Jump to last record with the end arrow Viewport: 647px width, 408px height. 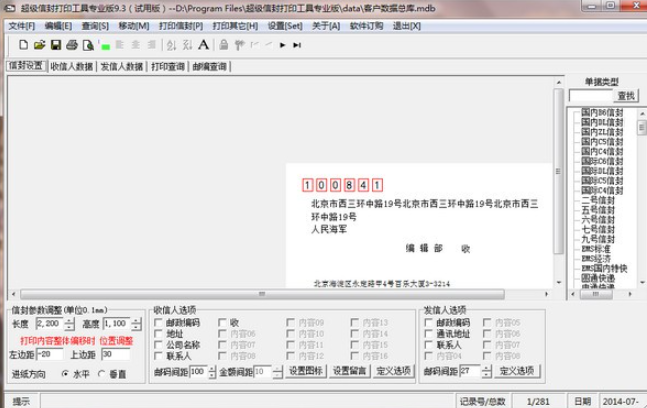tap(297, 45)
